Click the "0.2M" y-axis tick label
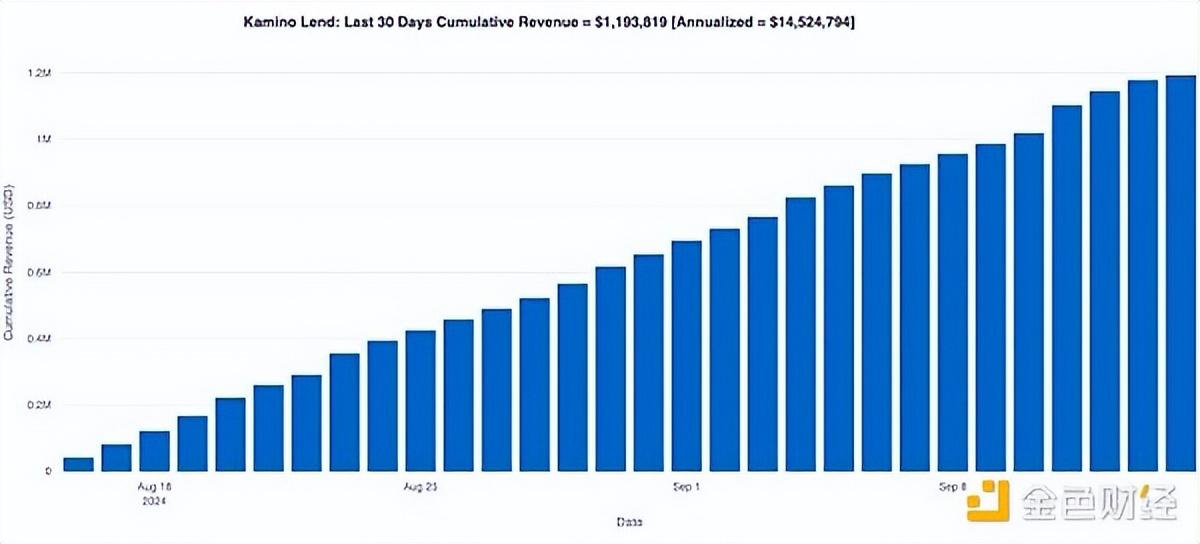The image size is (1200, 544). (41, 405)
